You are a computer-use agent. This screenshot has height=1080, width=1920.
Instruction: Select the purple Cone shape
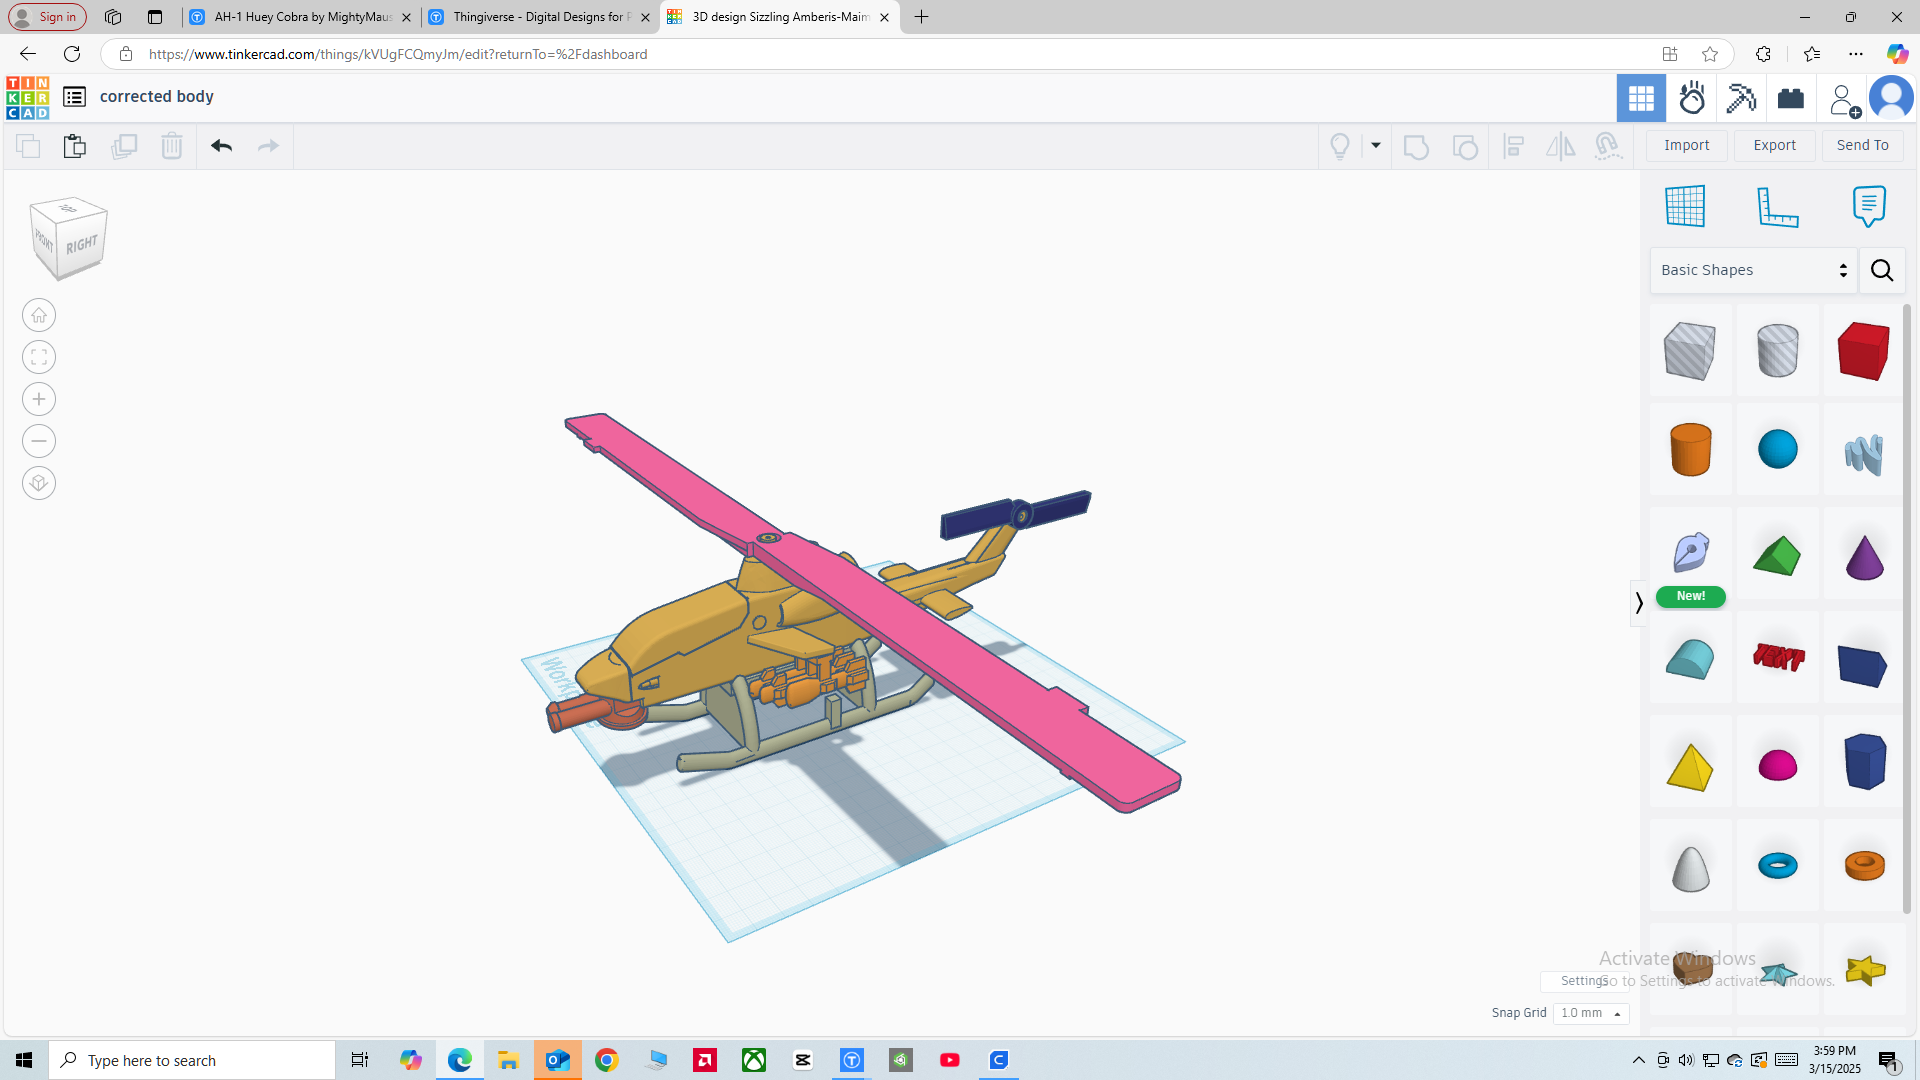[1863, 556]
